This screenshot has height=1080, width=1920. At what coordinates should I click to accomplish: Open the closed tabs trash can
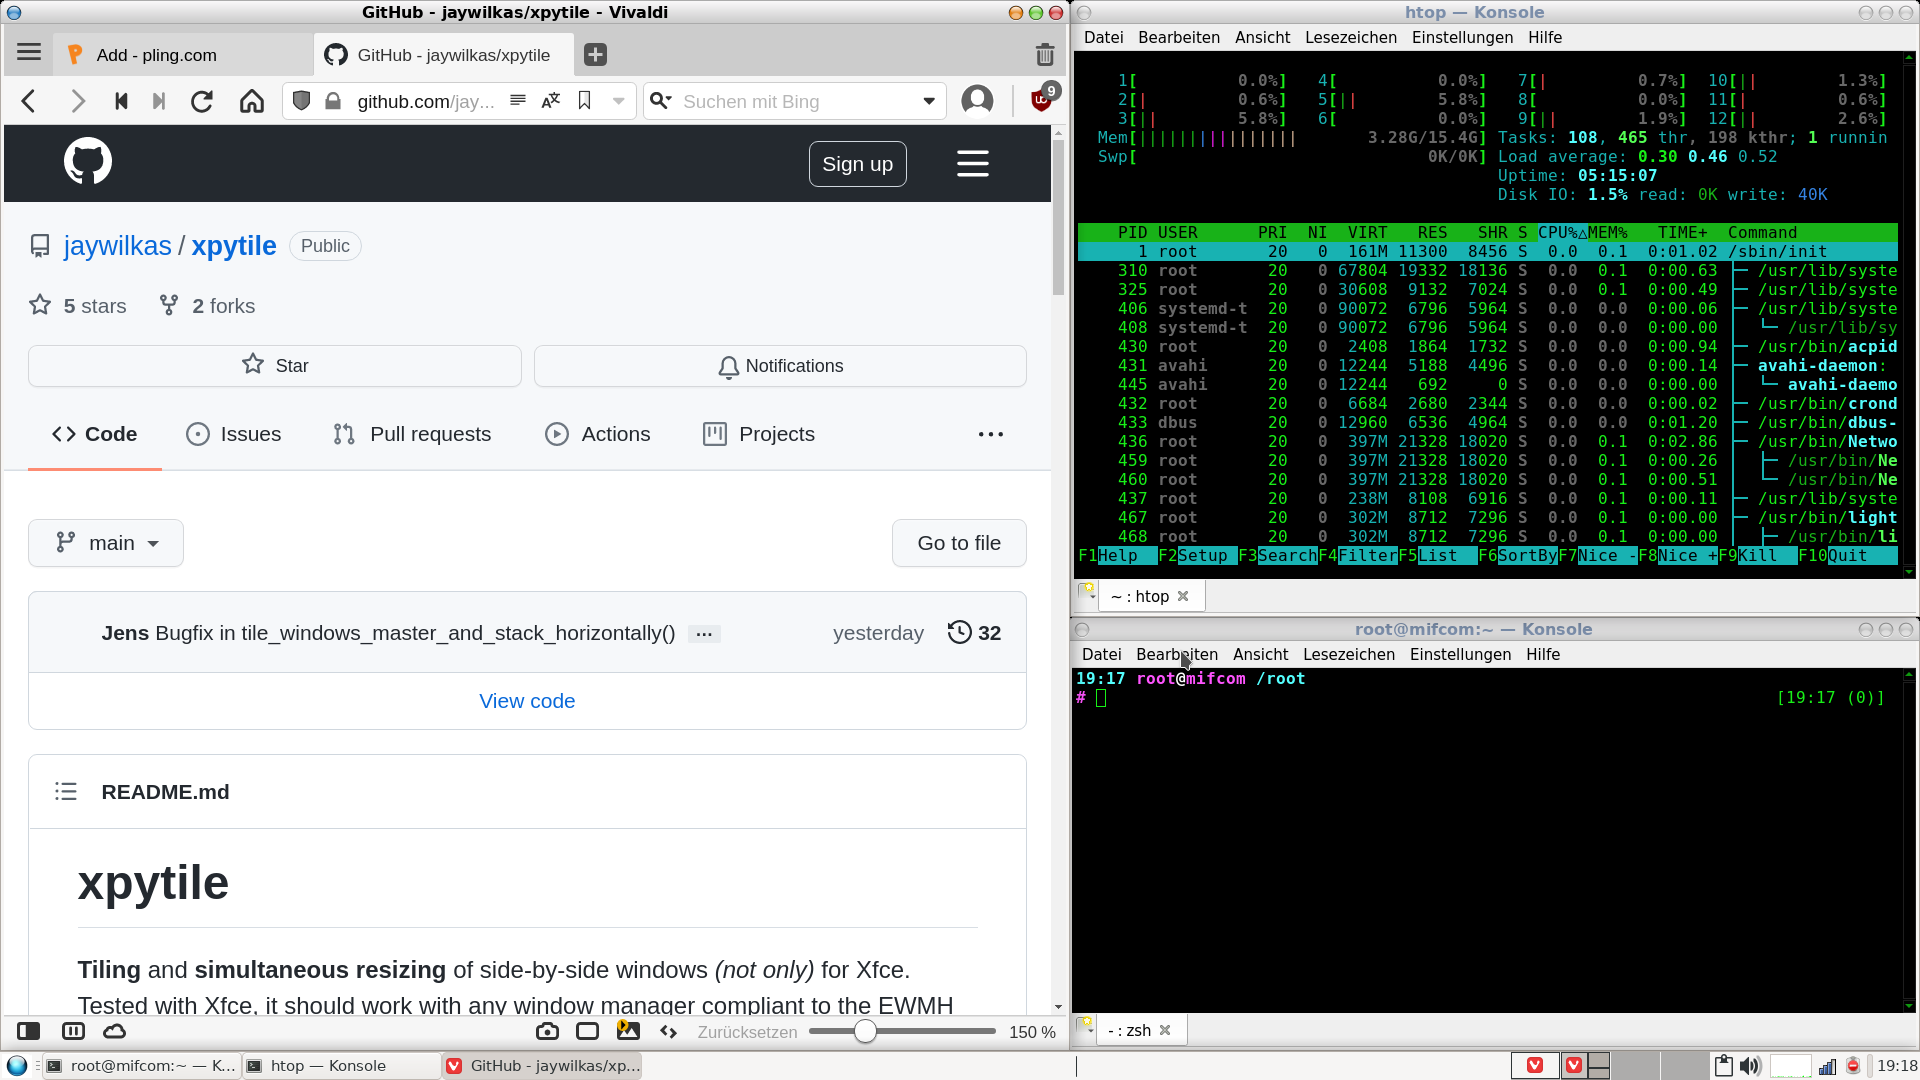point(1045,55)
